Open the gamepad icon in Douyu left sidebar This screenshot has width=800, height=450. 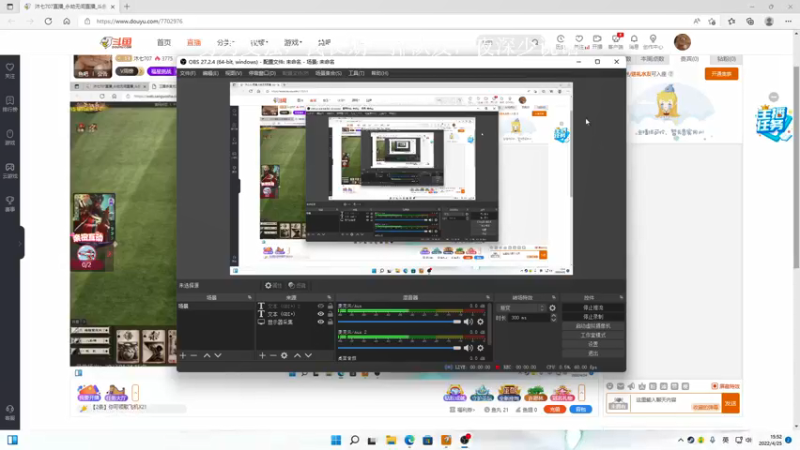click(x=10, y=170)
